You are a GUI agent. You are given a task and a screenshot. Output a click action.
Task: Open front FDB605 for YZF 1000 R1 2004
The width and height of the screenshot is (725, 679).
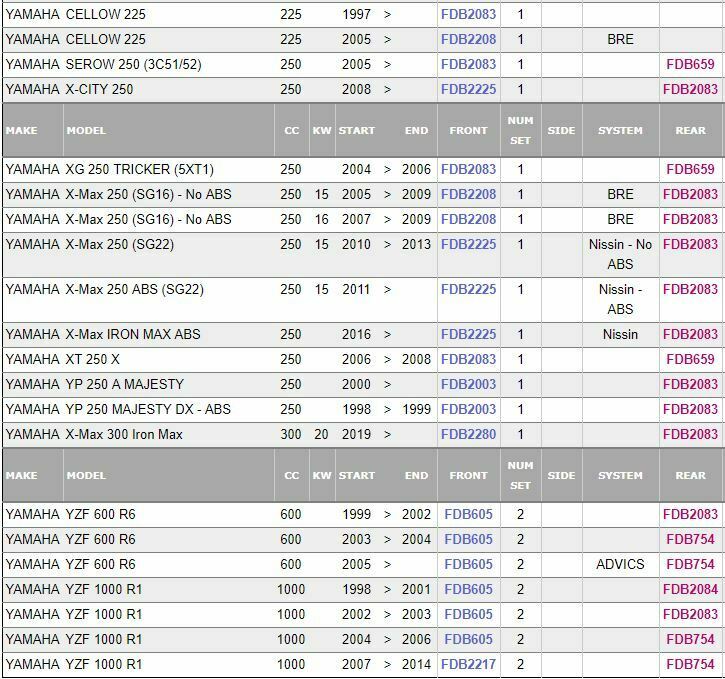[x=468, y=639]
